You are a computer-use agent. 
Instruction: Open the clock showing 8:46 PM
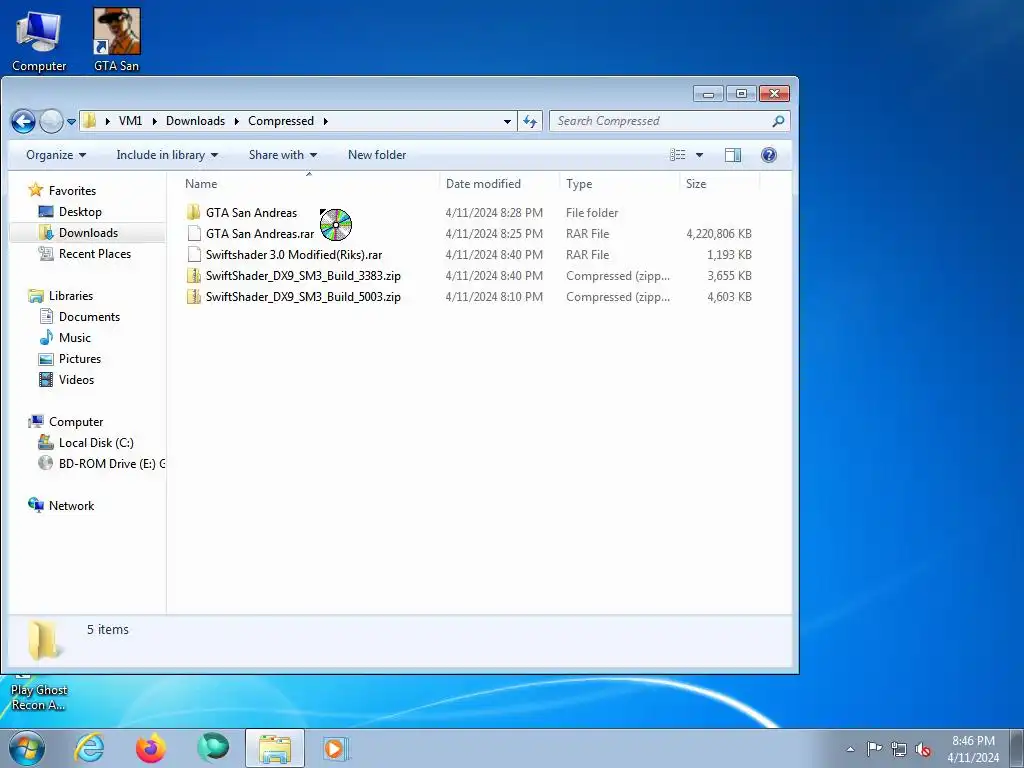pyautogui.click(x=973, y=749)
